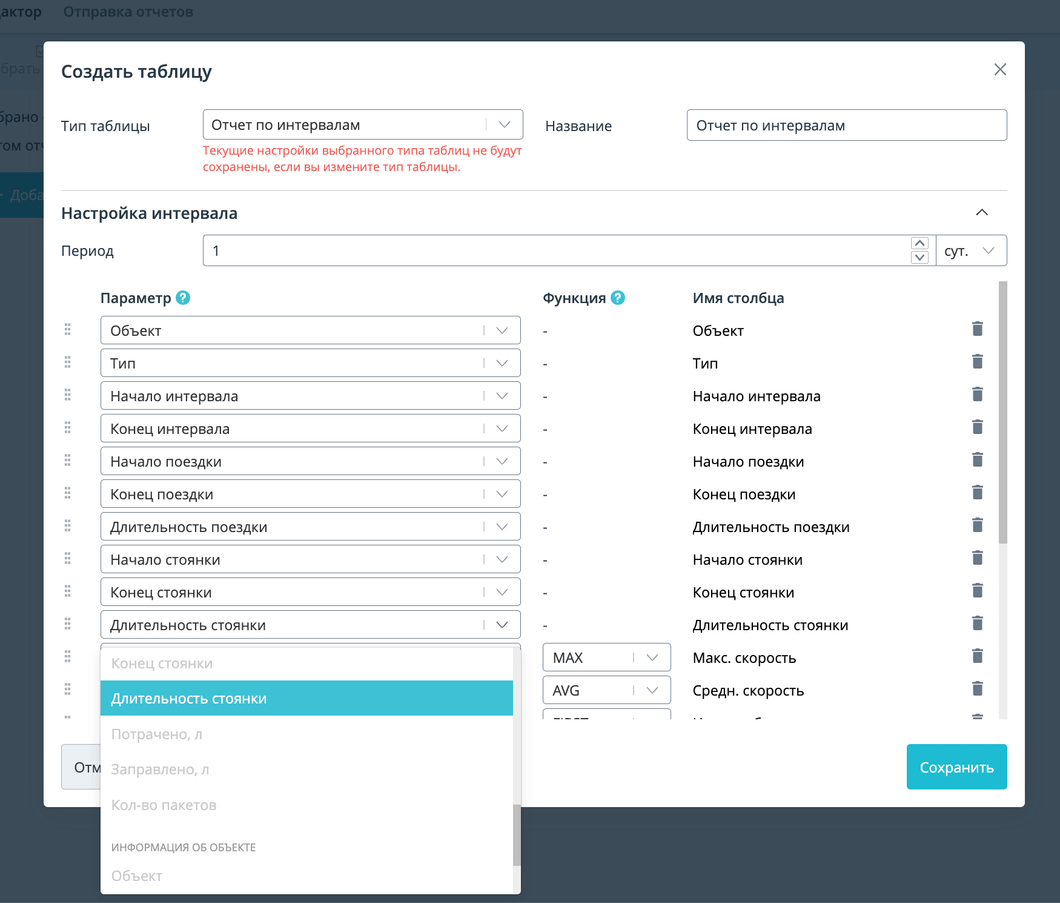Switch to Отправка отчетов tab
The image size is (1060, 903).
click(128, 11)
